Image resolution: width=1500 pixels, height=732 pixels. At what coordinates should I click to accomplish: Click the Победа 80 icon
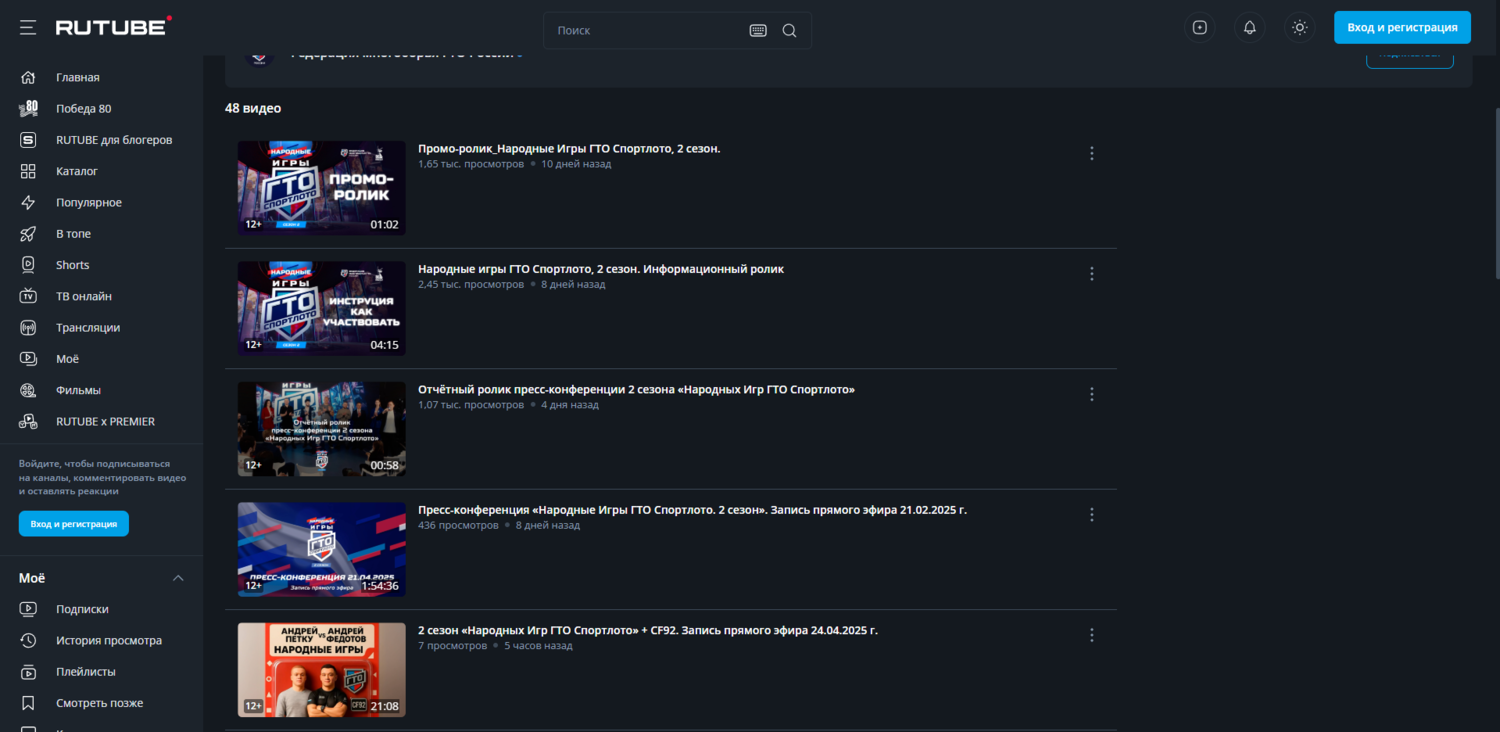(28, 108)
